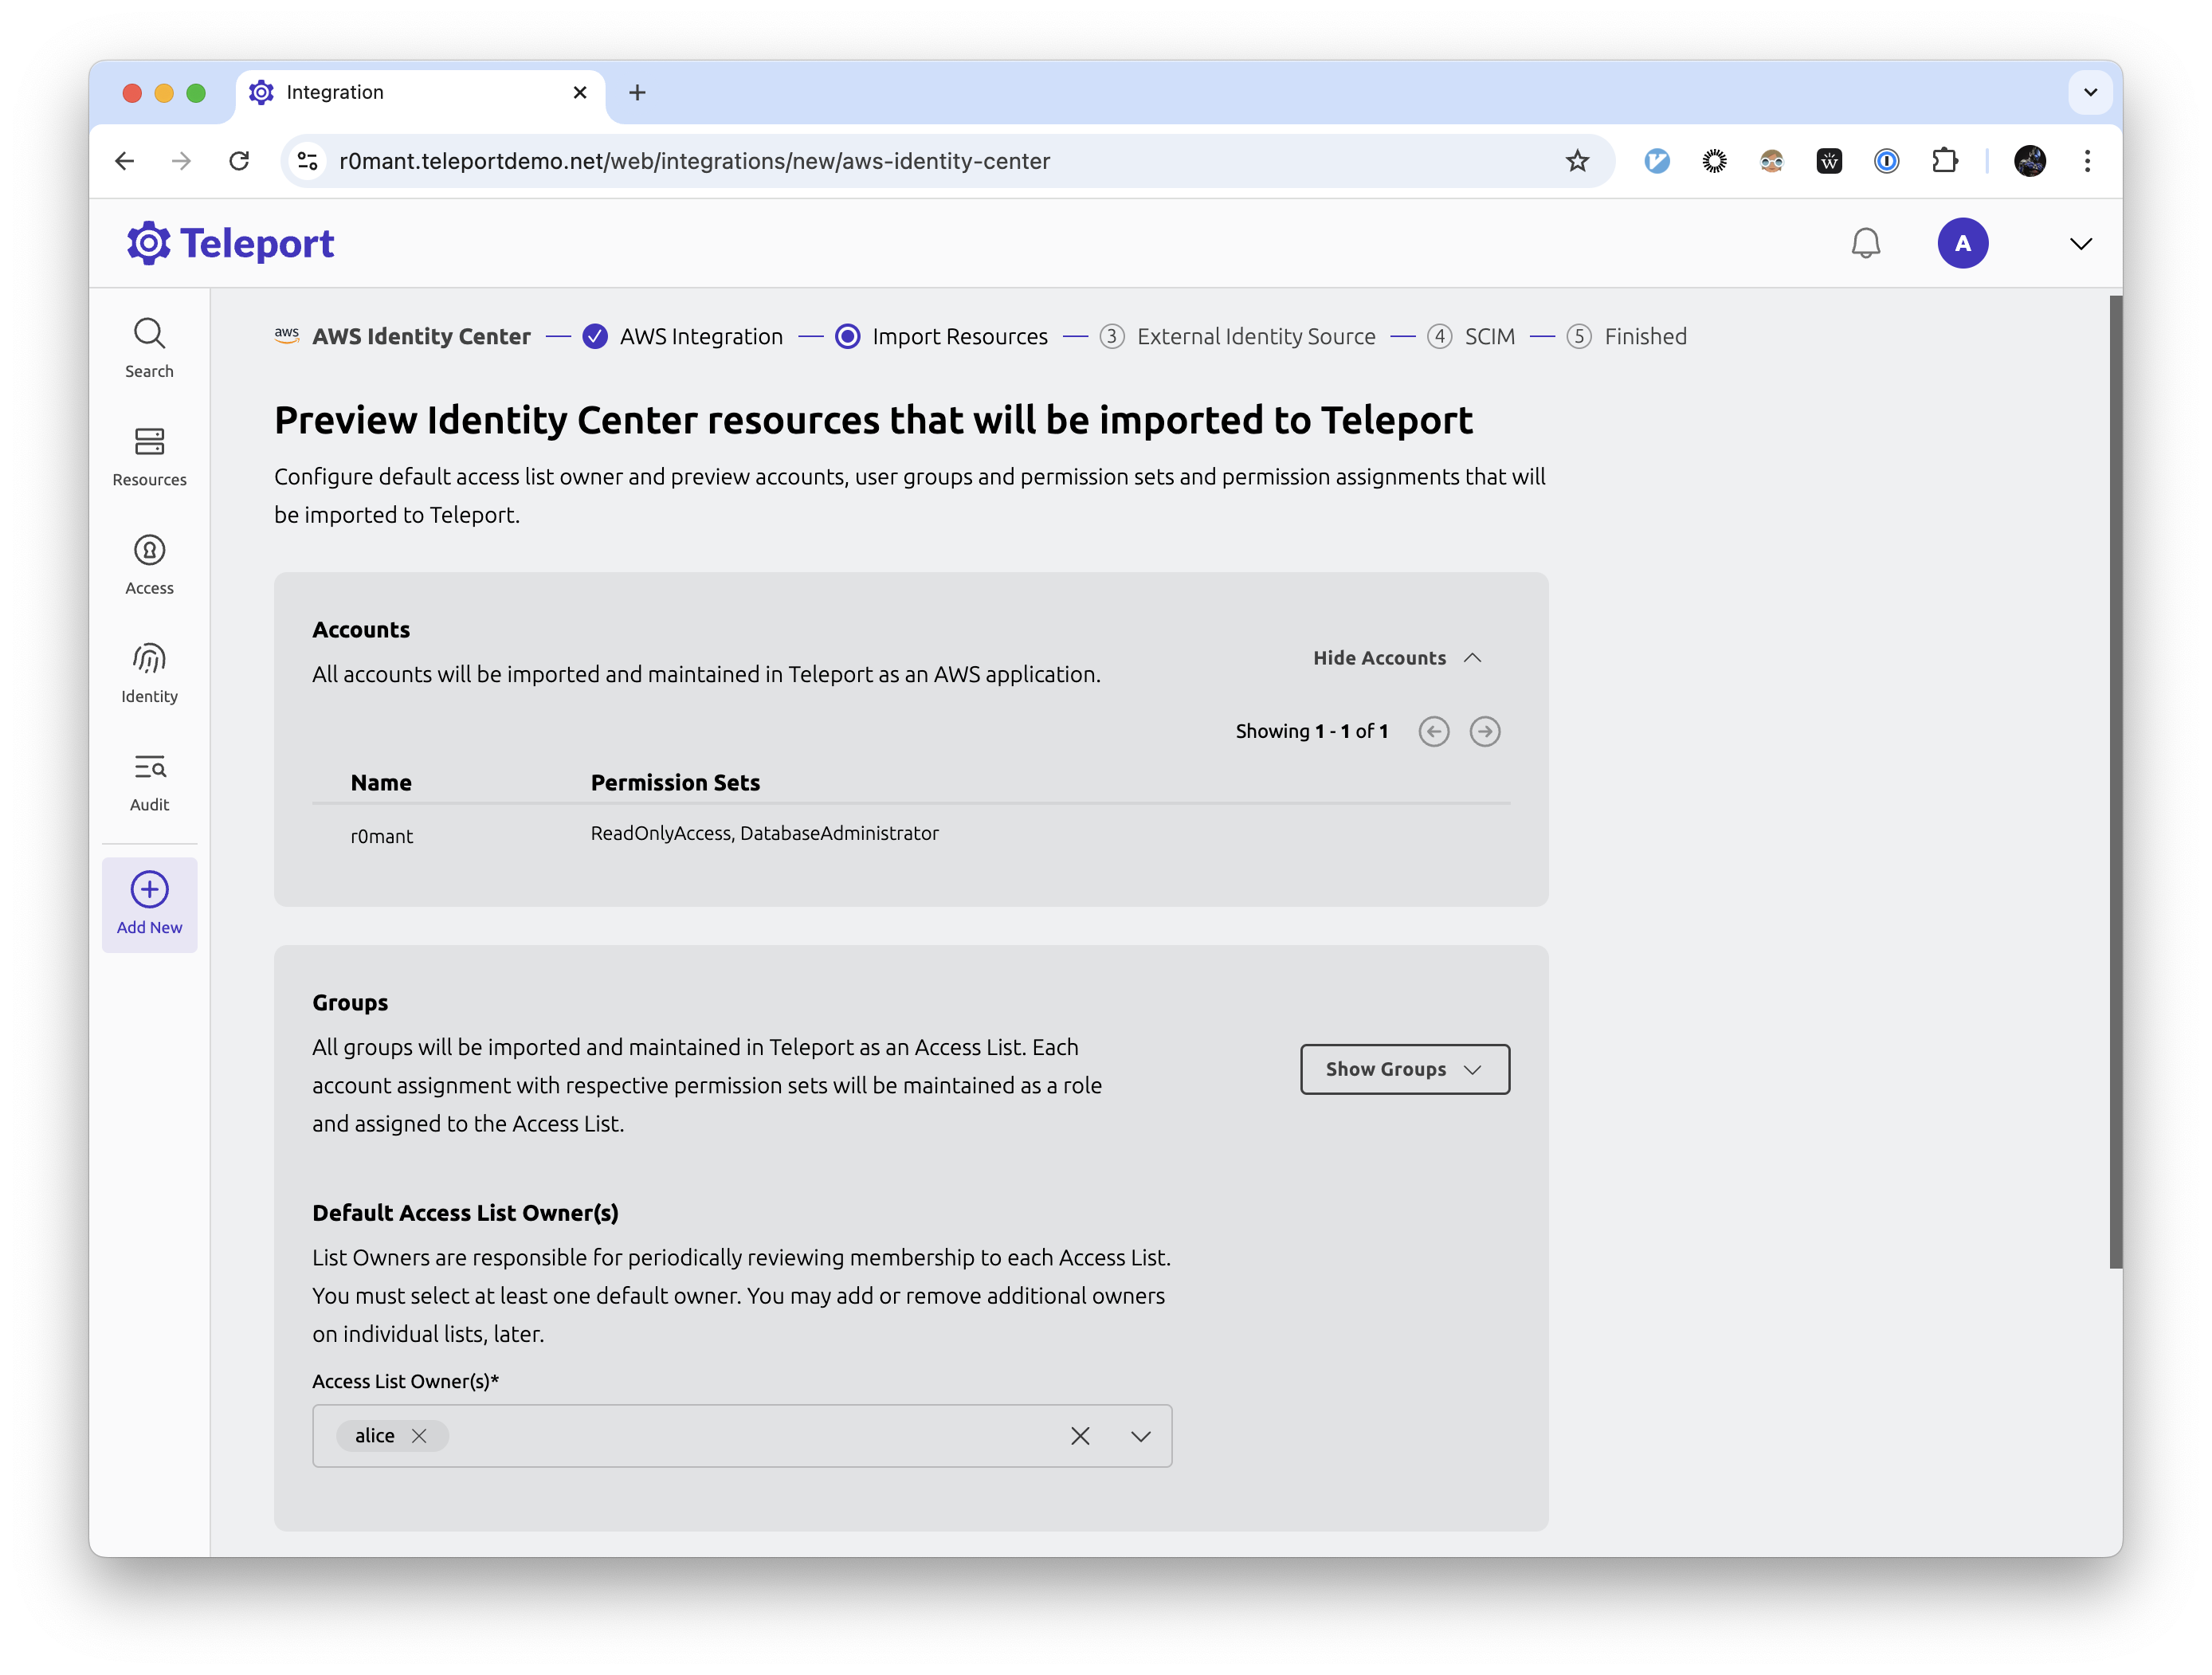
Task: Open the Audit panel
Action: (x=149, y=781)
